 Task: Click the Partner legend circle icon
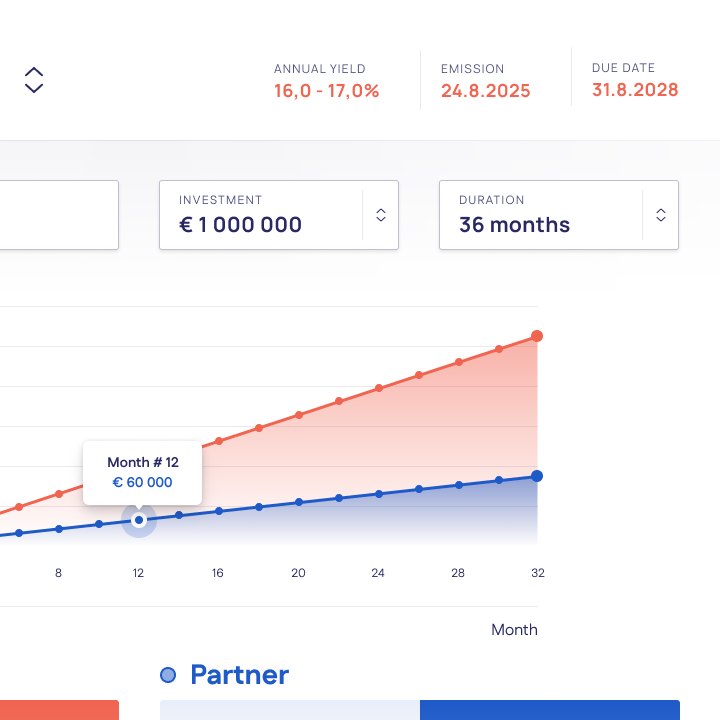pyautogui.click(x=168, y=675)
